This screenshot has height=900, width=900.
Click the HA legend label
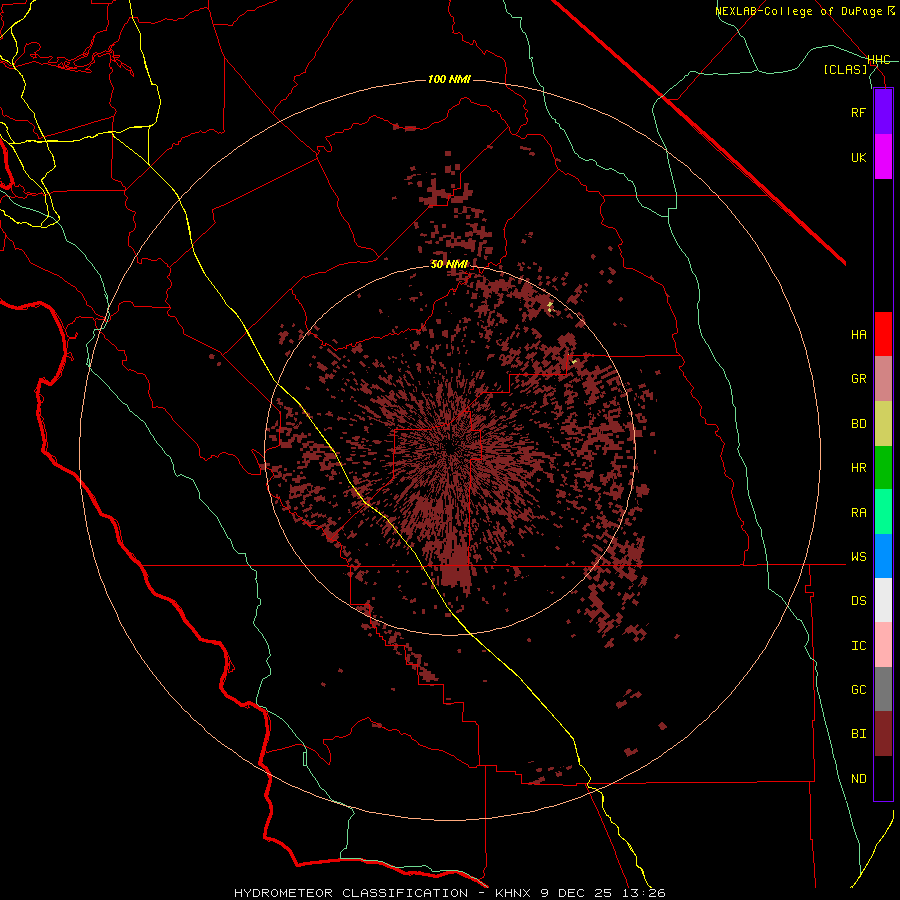click(858, 334)
